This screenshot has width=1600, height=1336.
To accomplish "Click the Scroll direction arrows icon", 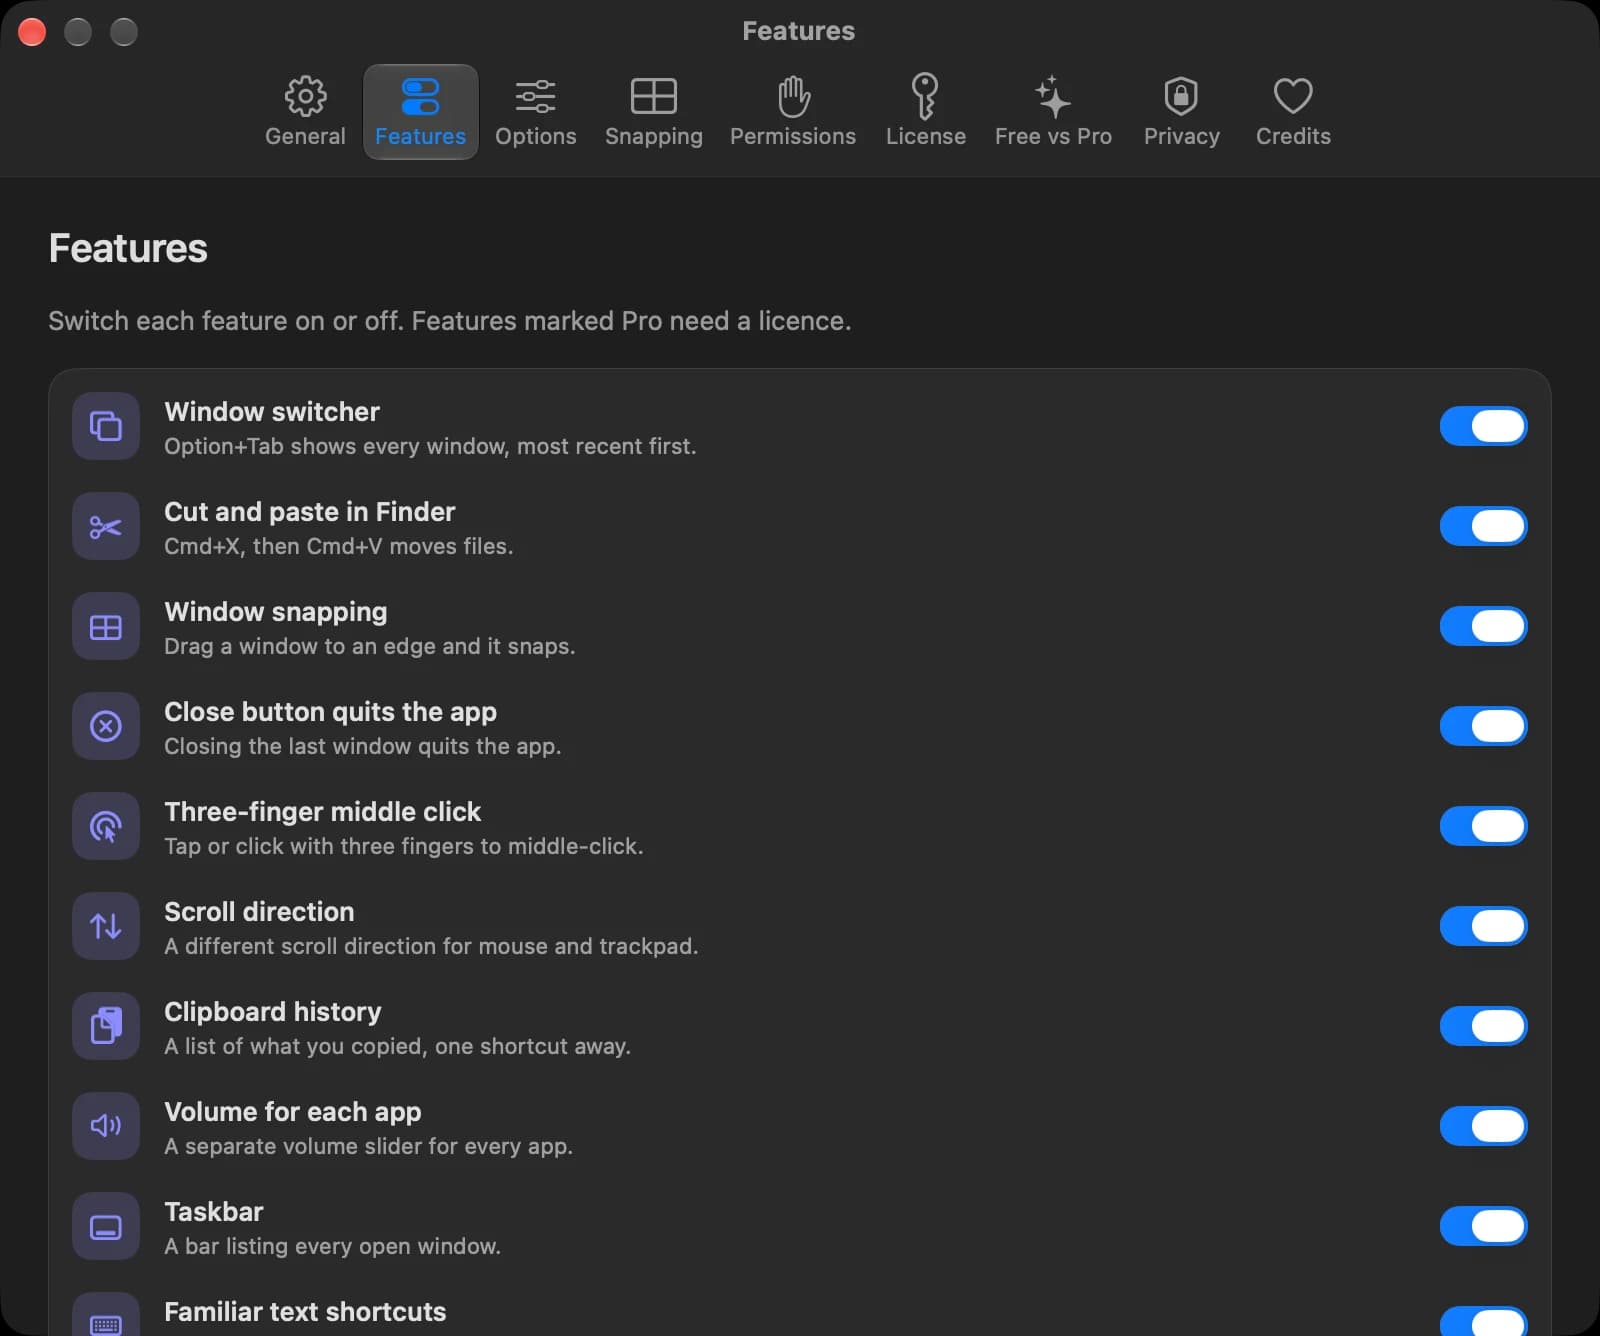I will click(x=106, y=926).
